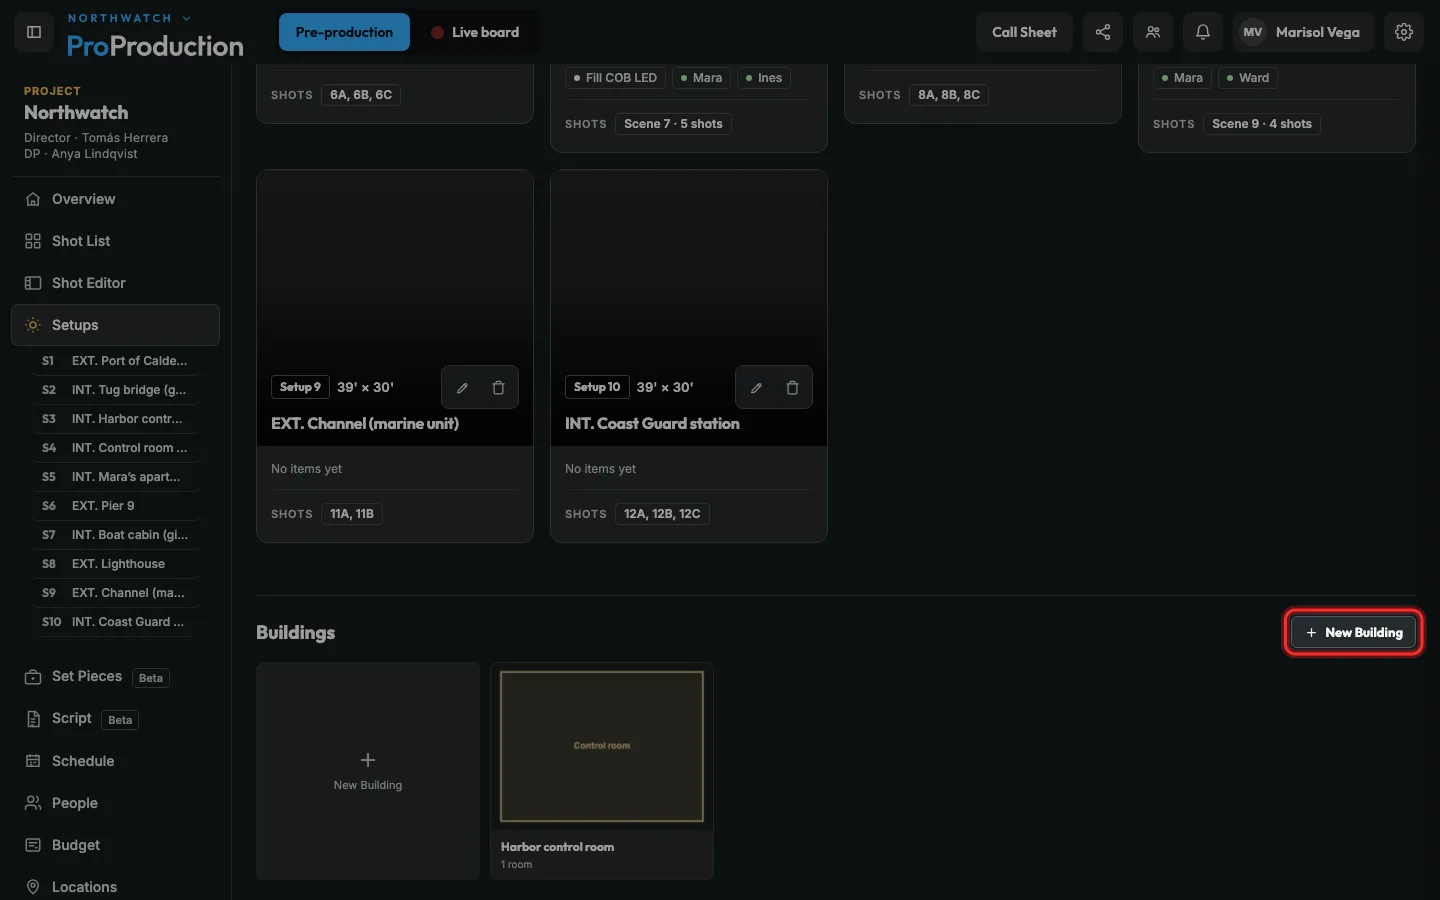Open team members icon in header

(1153, 32)
